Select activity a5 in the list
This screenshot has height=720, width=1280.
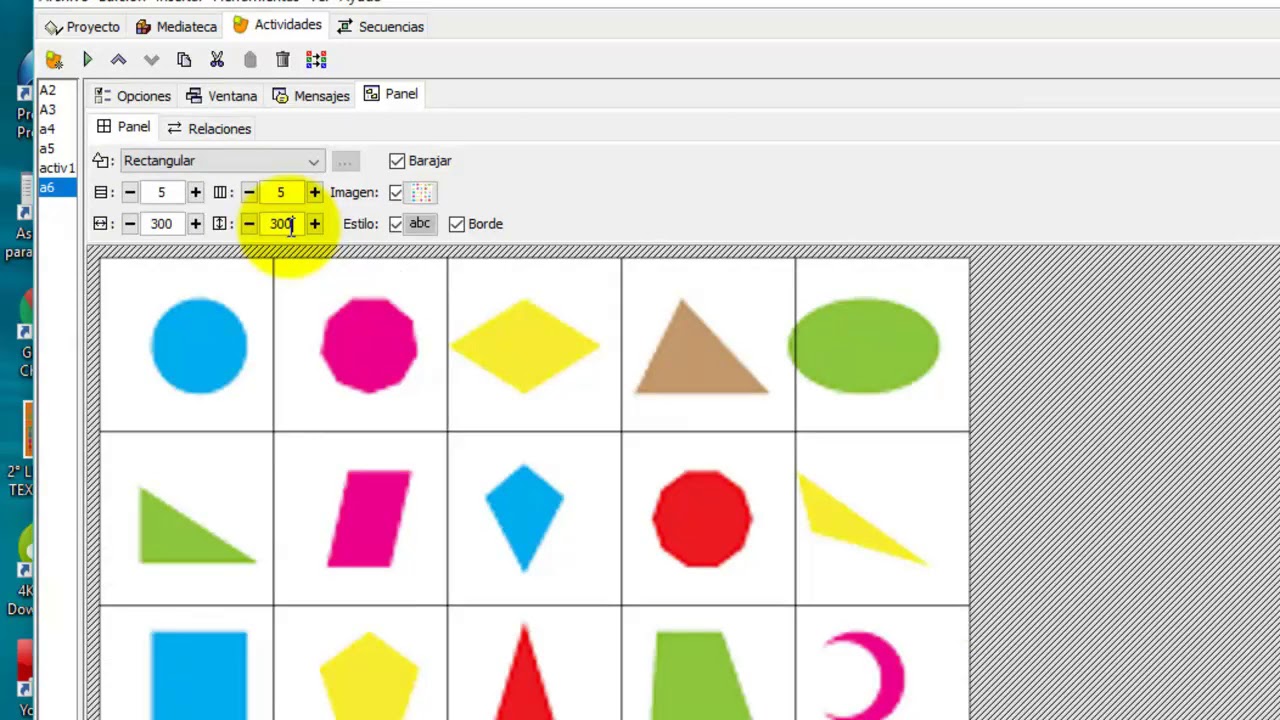click(x=56, y=148)
